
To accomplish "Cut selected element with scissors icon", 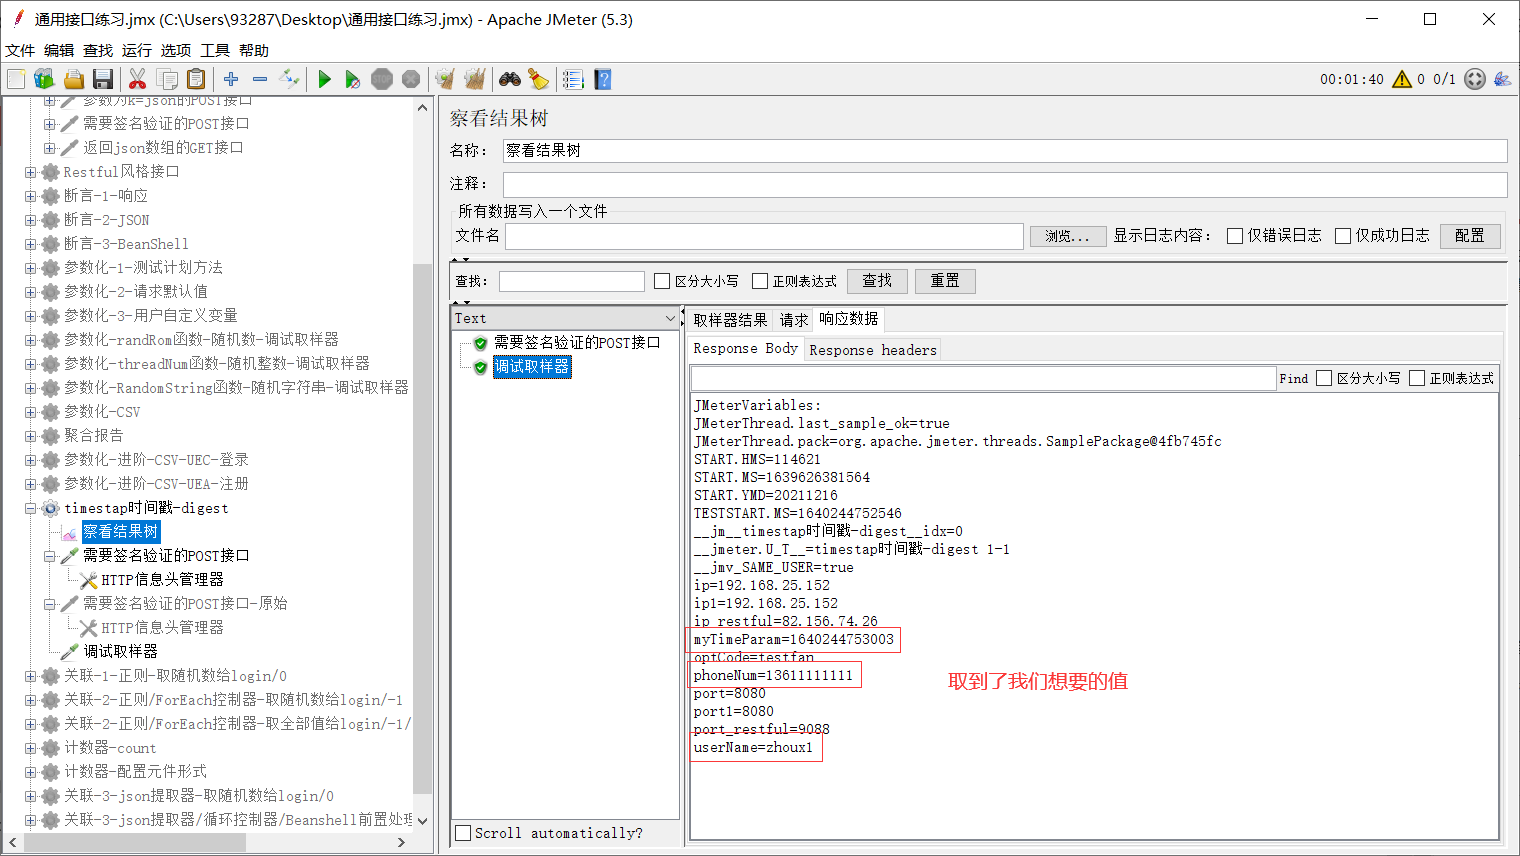I will pyautogui.click(x=138, y=79).
